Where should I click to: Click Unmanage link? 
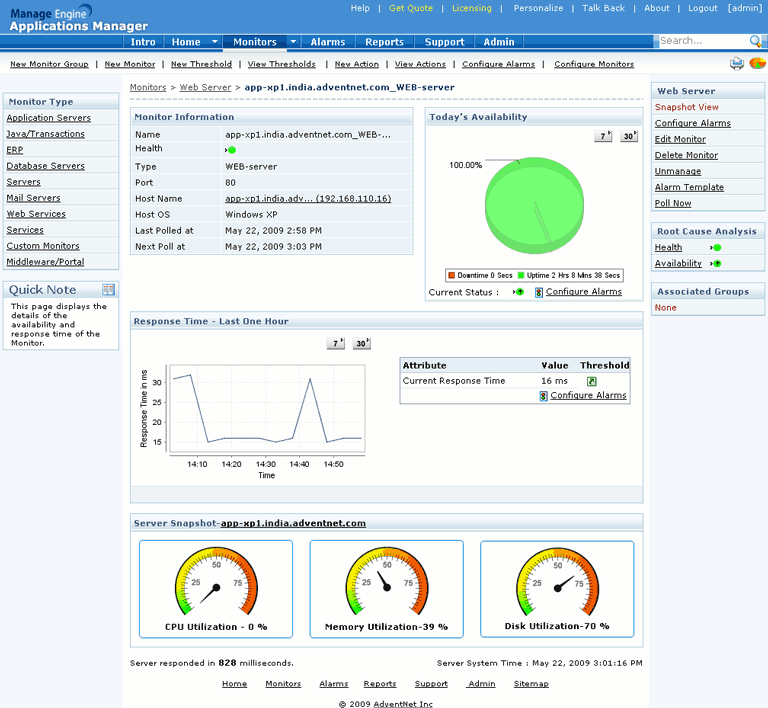click(x=678, y=171)
